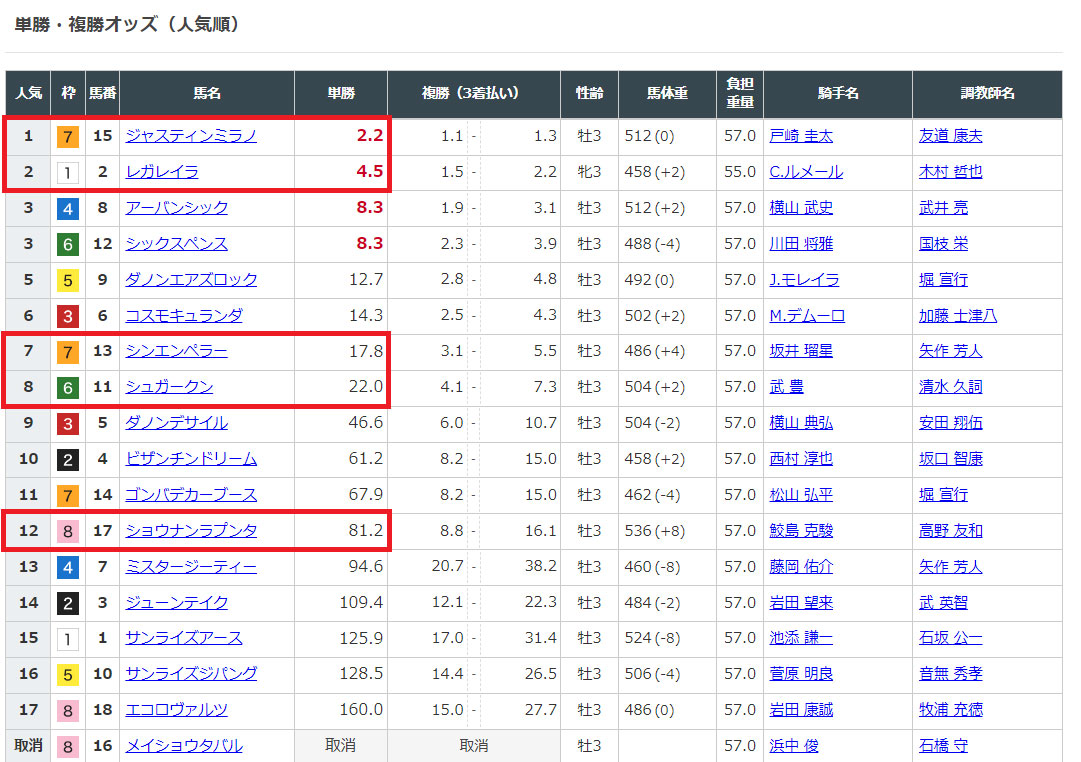Click the レガレイラ horse name link
This screenshot has width=1081, height=762.
click(161, 172)
